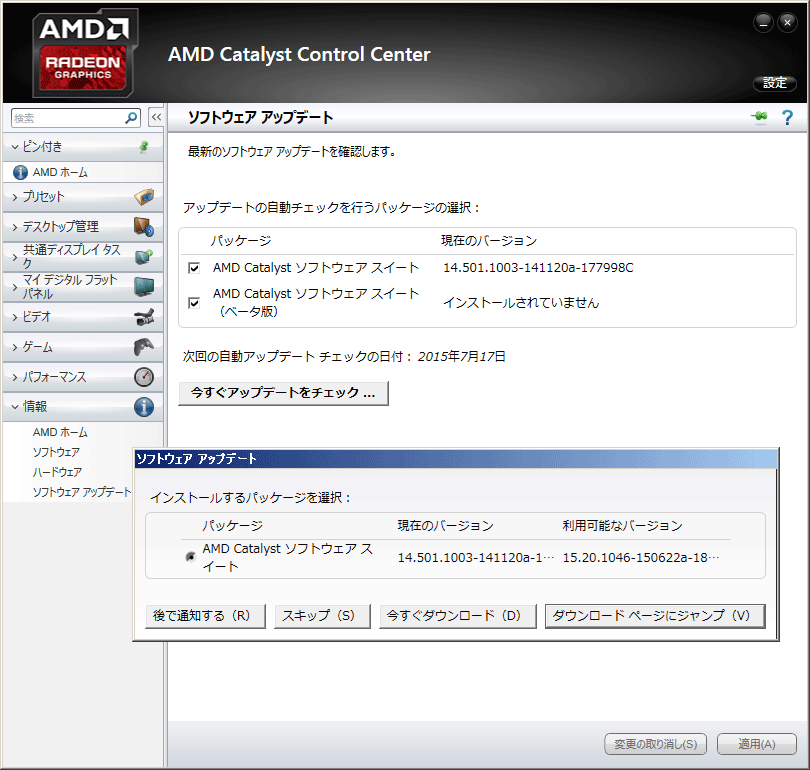Expand the 共通ディスプレイ タスク section
Viewport: 810px width, 770px height.
pyautogui.click(x=15, y=256)
